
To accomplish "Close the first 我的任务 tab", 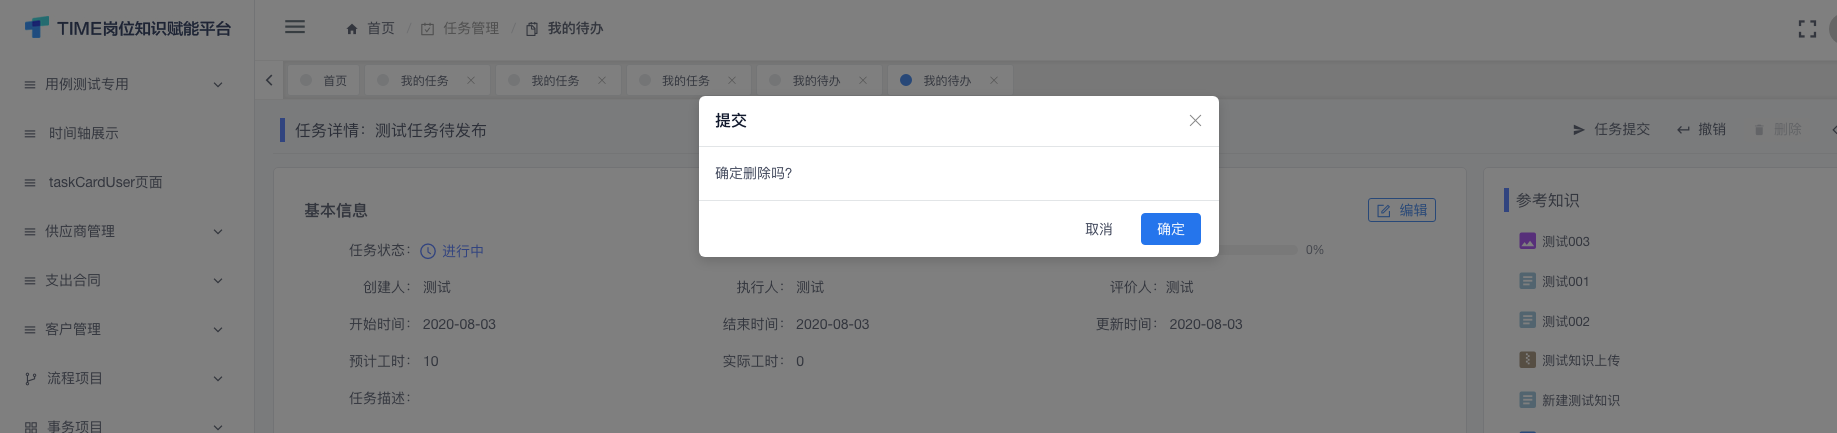I will click(471, 81).
